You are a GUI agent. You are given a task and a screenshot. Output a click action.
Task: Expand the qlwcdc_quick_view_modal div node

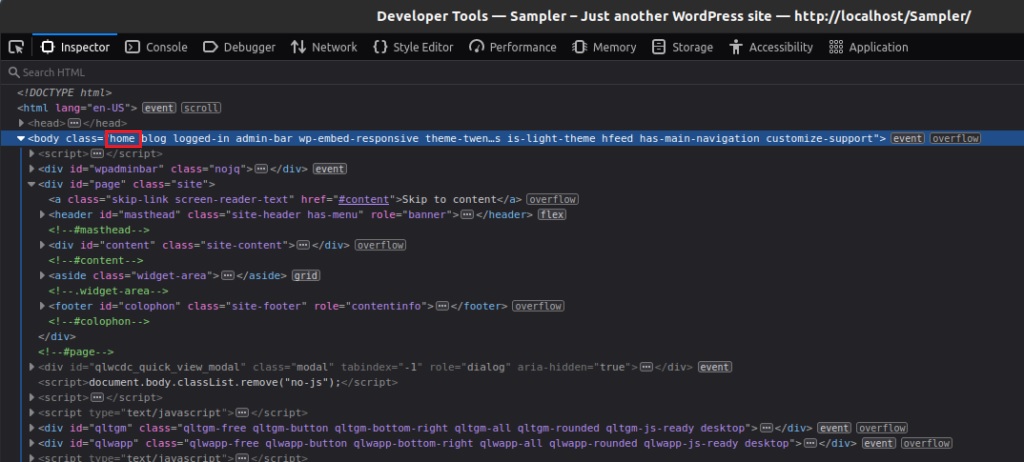point(32,367)
